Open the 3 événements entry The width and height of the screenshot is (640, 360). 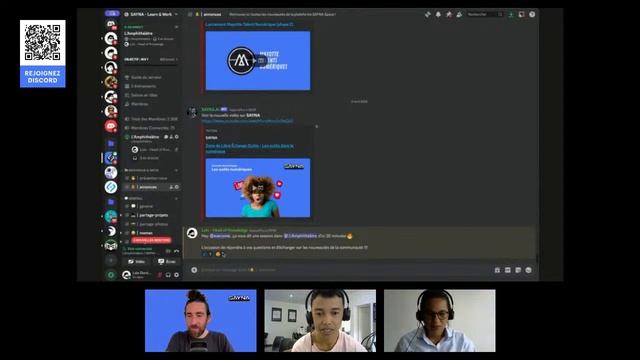(143, 86)
